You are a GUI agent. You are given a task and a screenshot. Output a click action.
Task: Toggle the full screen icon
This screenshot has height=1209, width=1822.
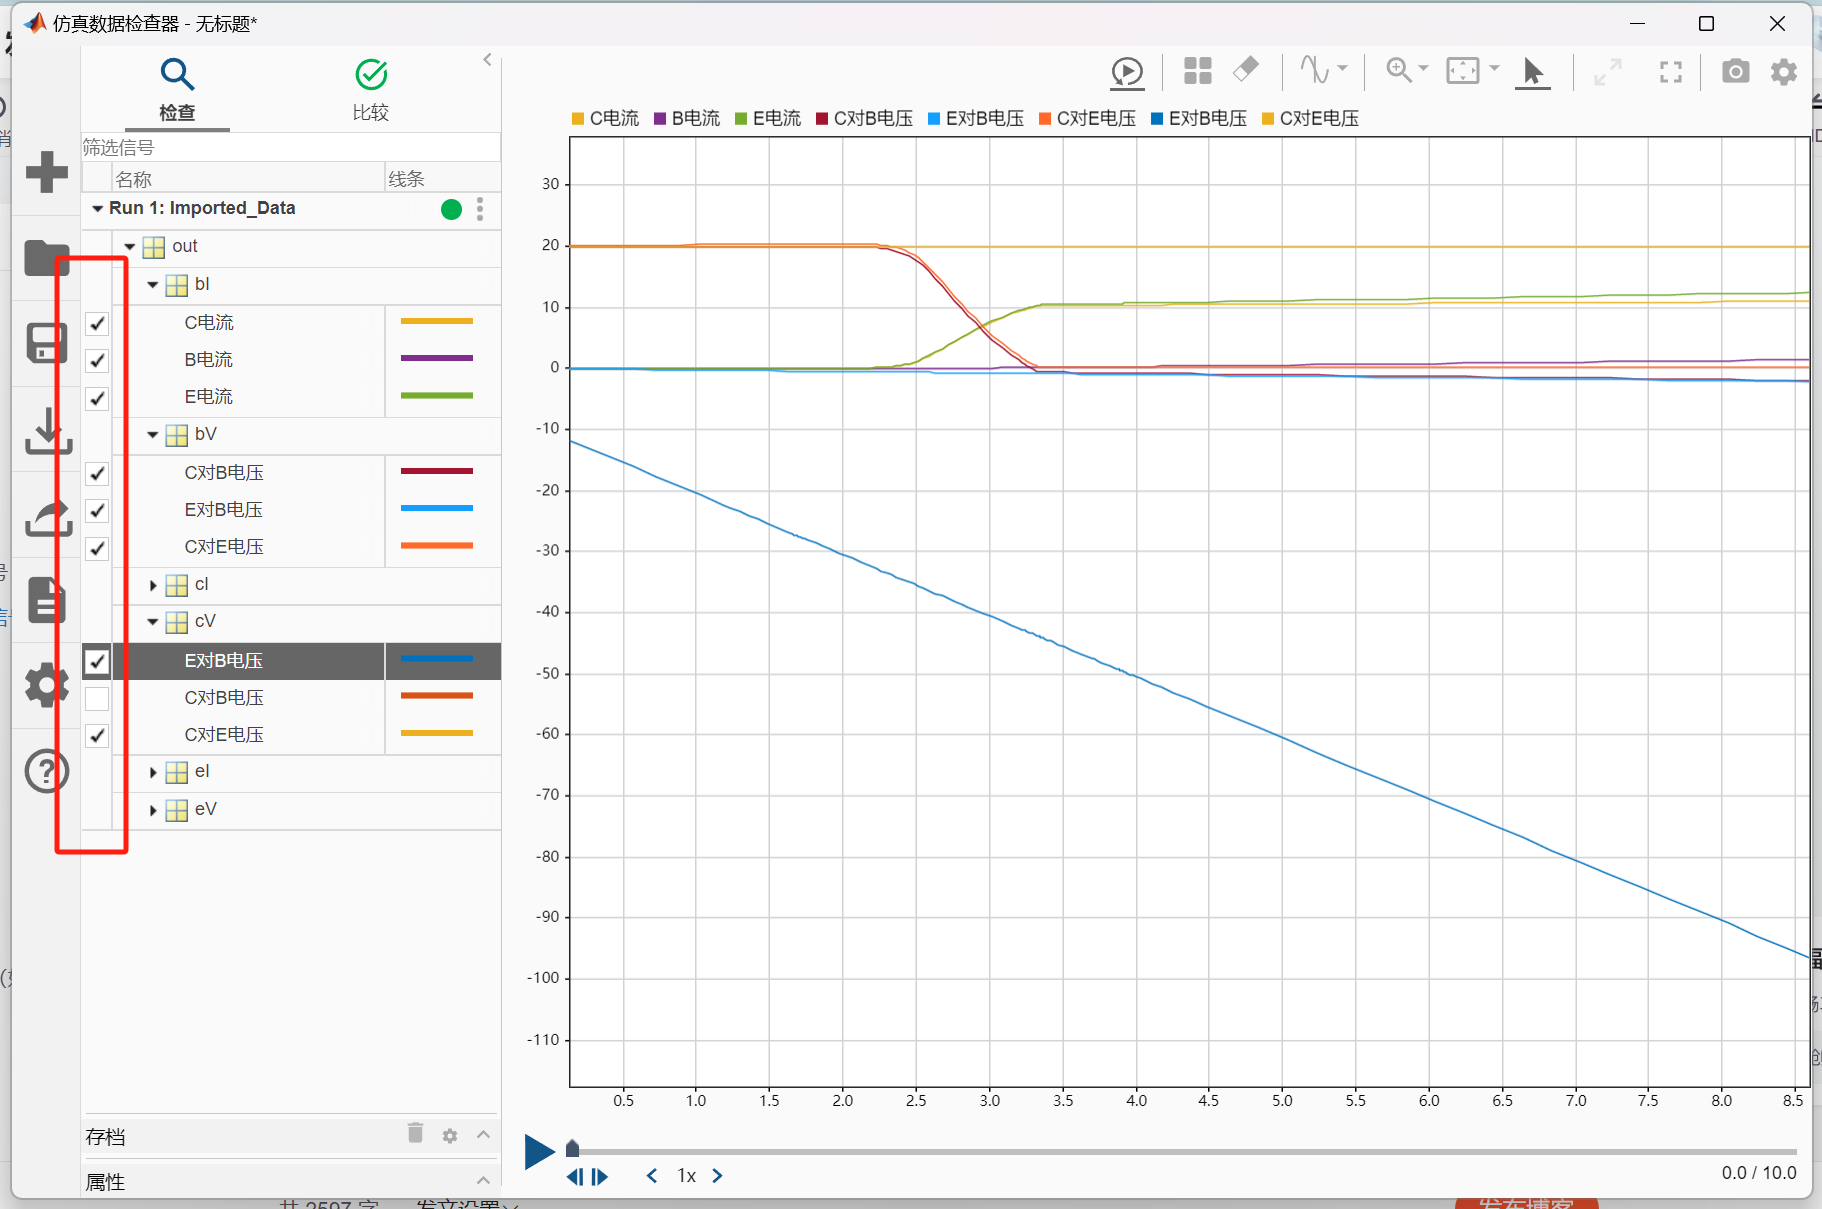[x=1671, y=72]
